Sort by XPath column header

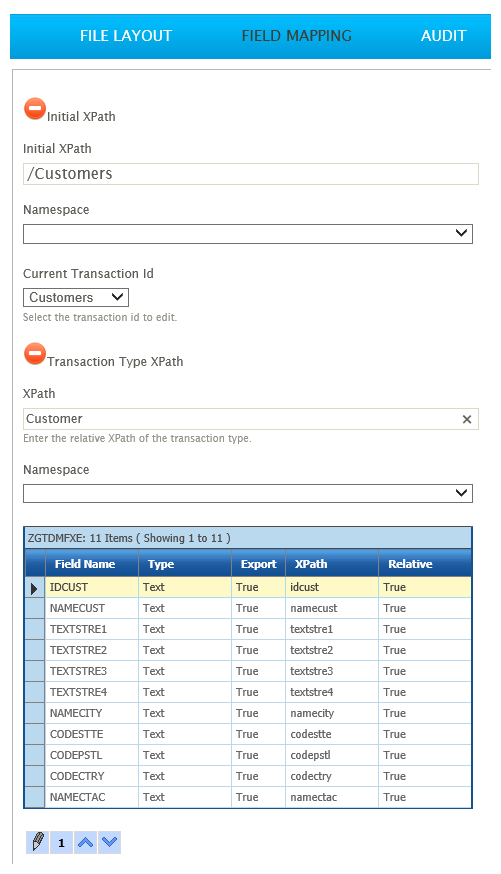[332, 564]
